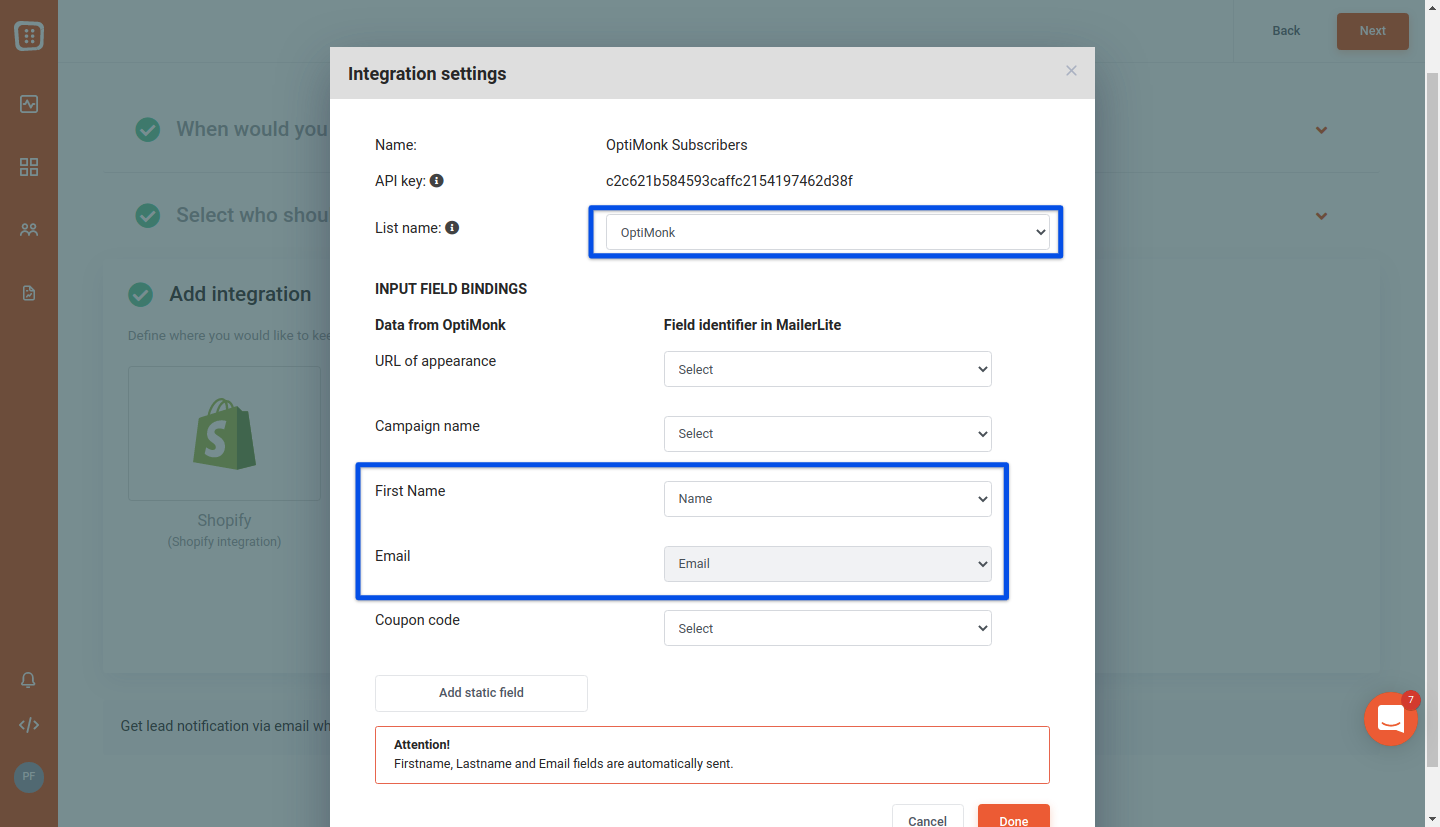Viewport: 1440px width, 827px height.
Task: Open the notifications bell icon
Action: [29, 680]
